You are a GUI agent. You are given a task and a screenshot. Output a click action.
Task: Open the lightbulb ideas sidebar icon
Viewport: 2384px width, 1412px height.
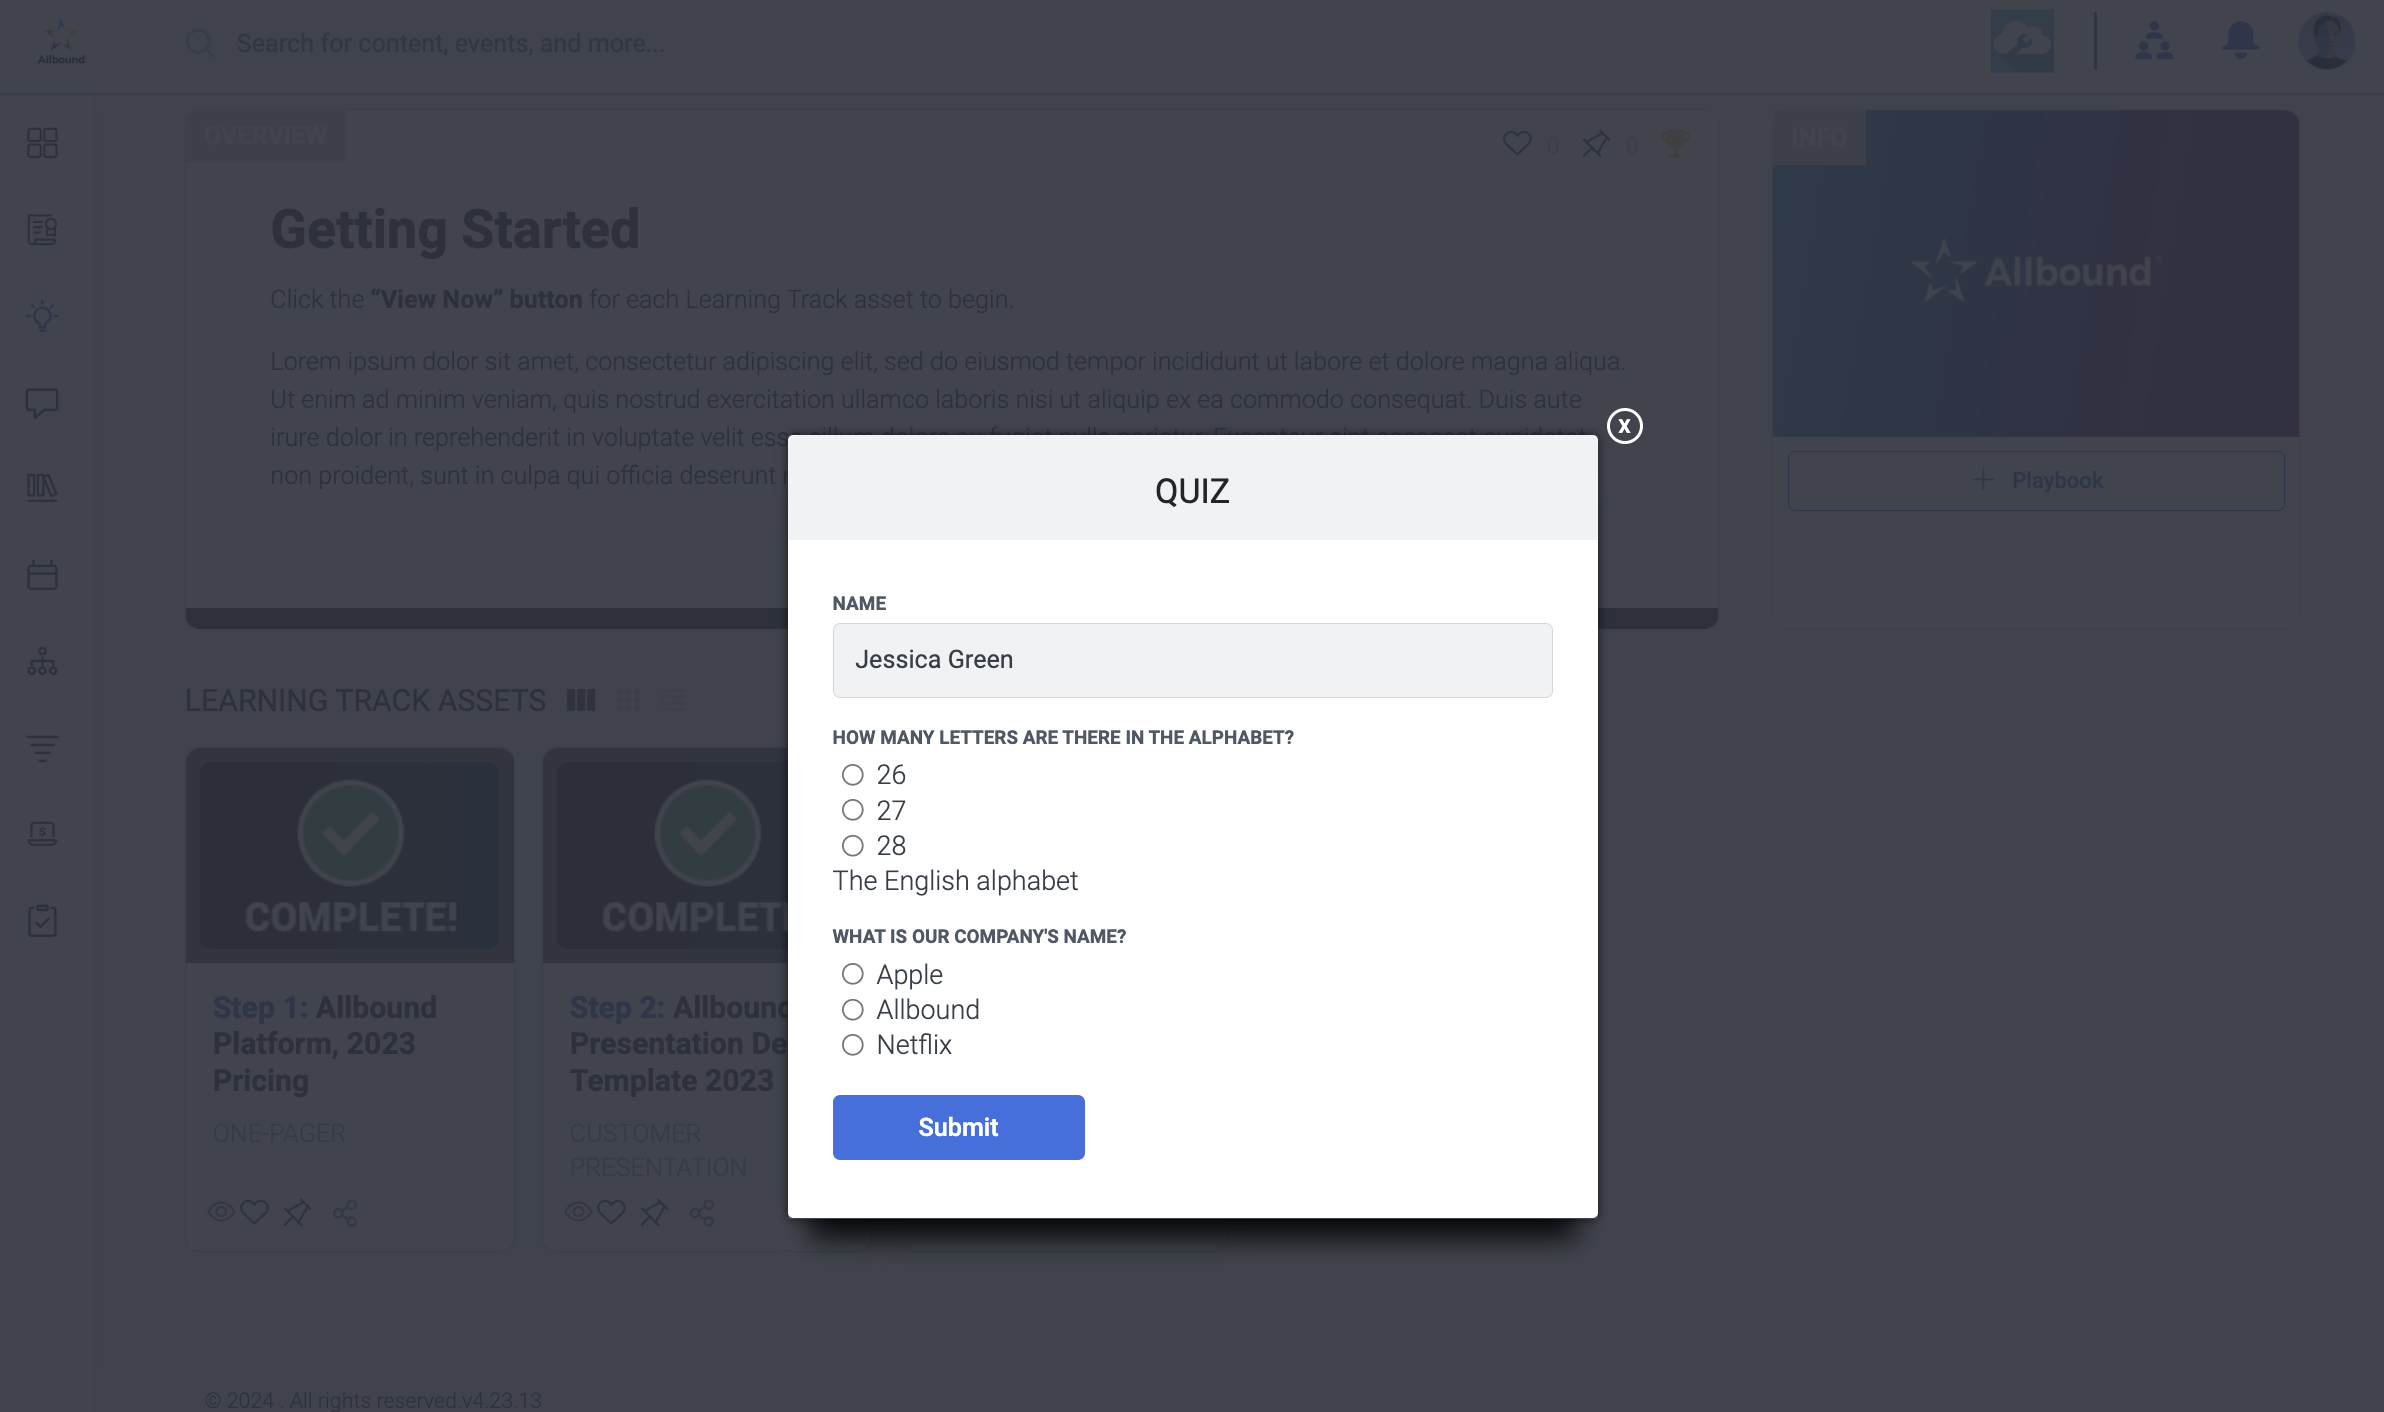click(42, 316)
